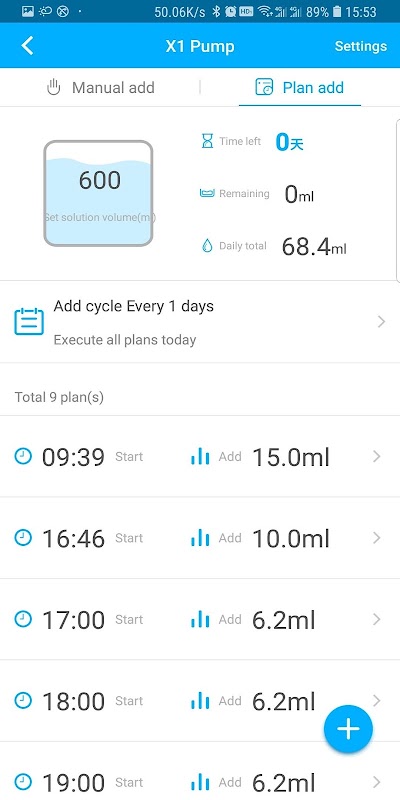
Task: Tap the water drop Daily total icon
Action: tap(207, 246)
